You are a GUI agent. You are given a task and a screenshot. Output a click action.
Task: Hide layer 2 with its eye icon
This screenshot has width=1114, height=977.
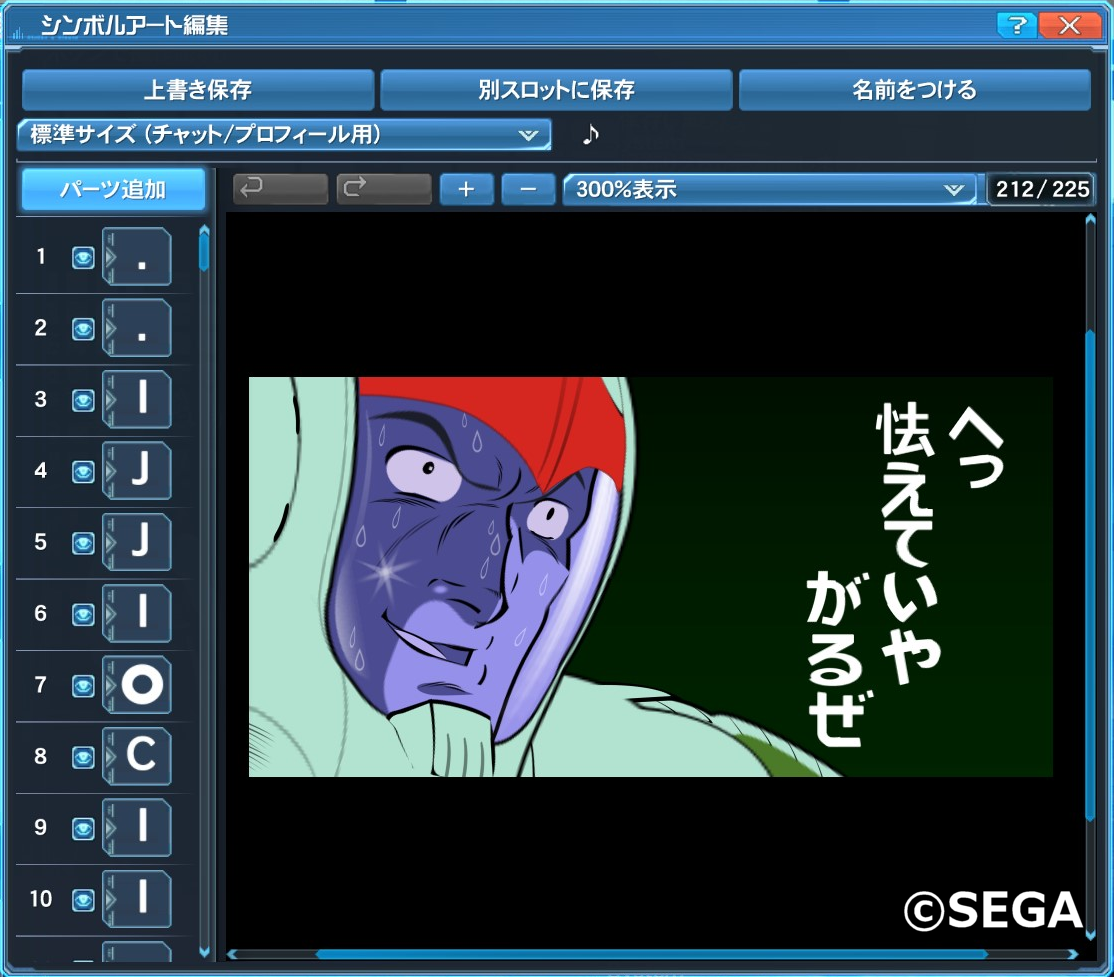[83, 329]
